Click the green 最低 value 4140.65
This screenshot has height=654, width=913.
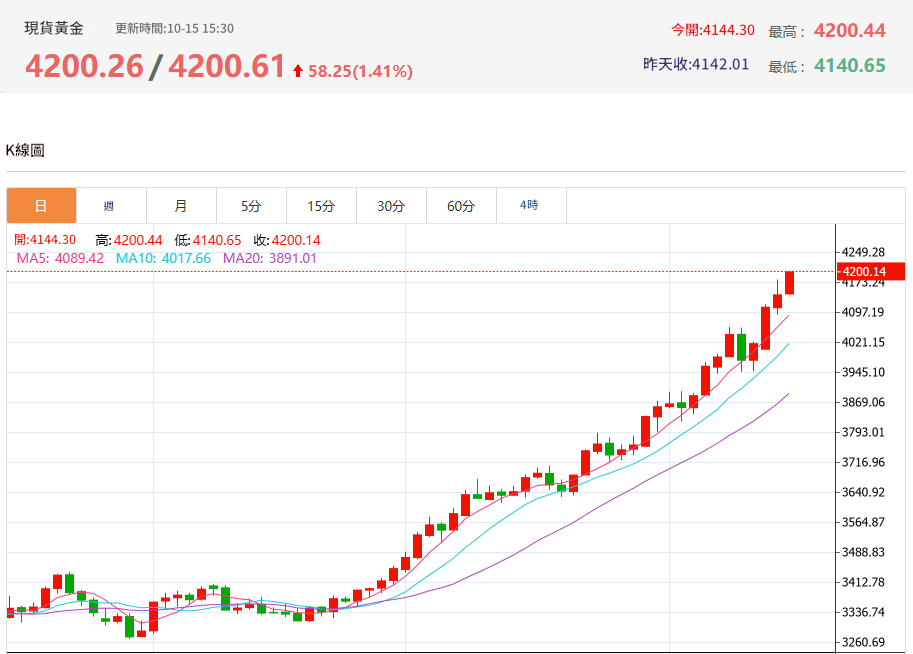click(x=849, y=66)
